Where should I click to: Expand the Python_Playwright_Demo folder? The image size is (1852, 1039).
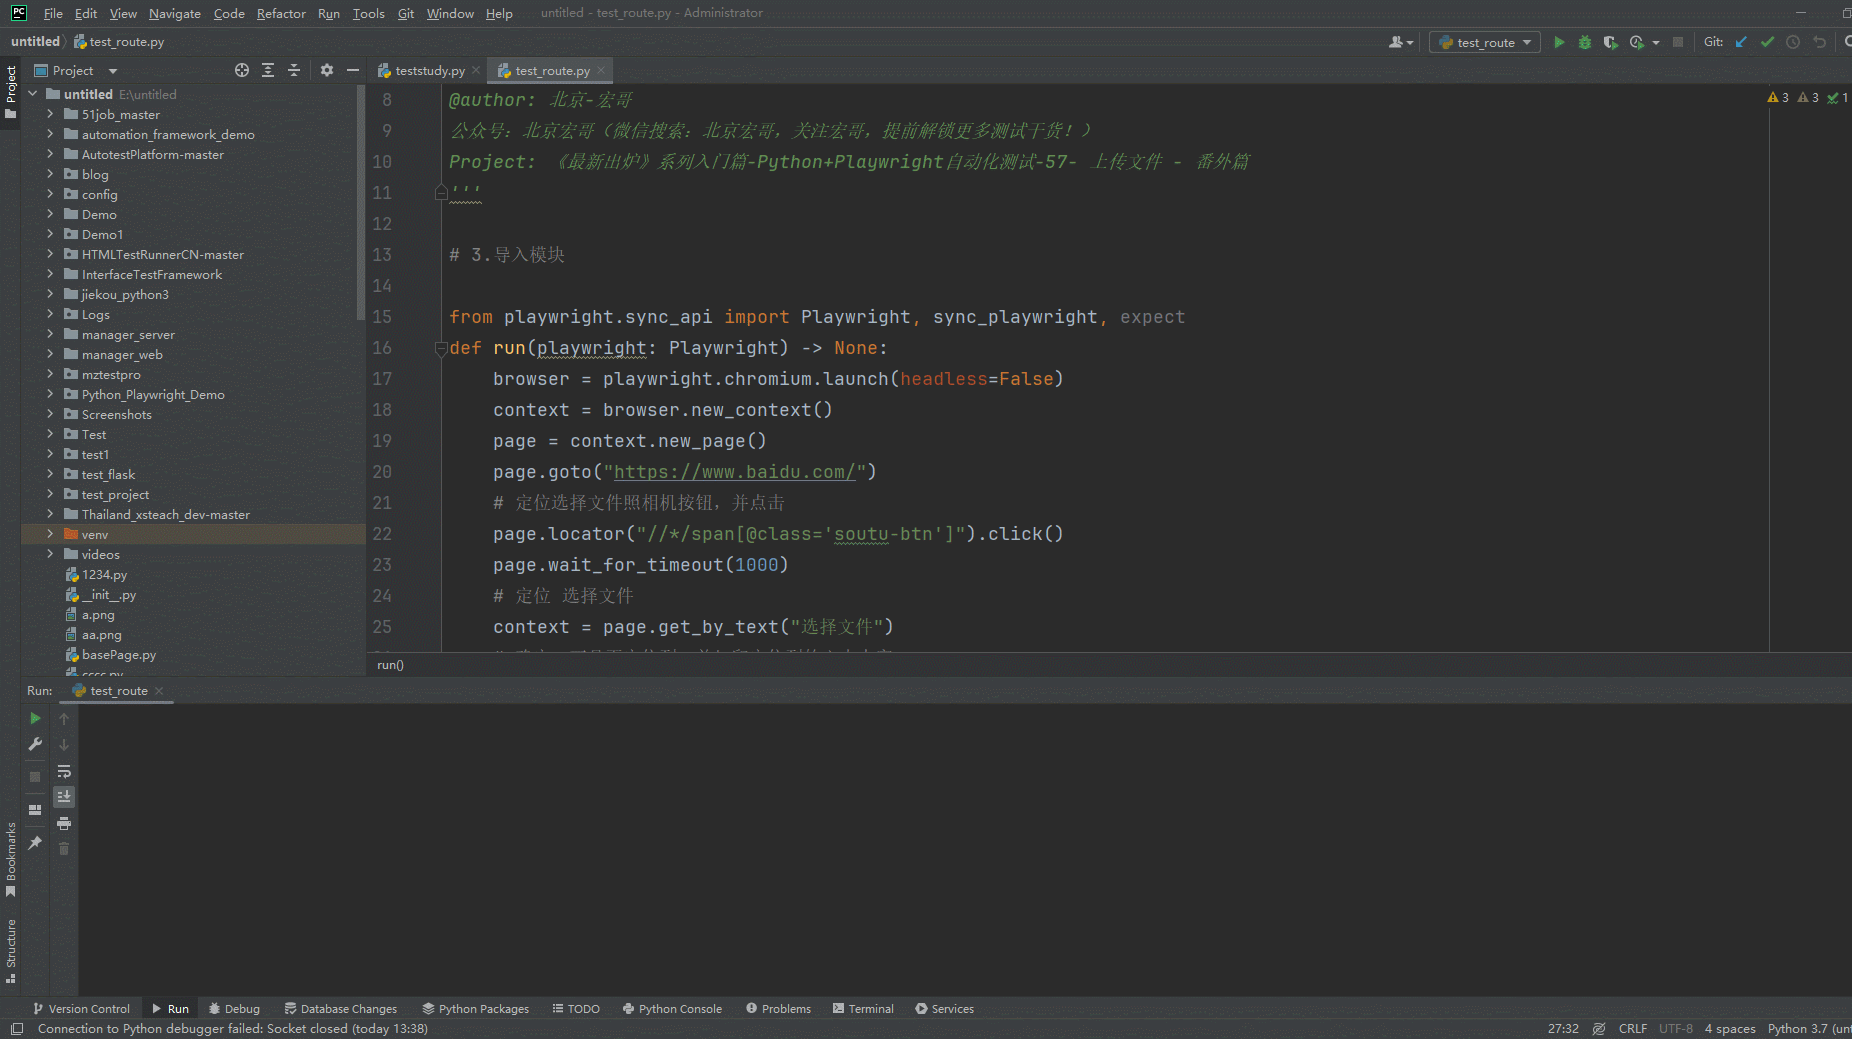point(50,394)
